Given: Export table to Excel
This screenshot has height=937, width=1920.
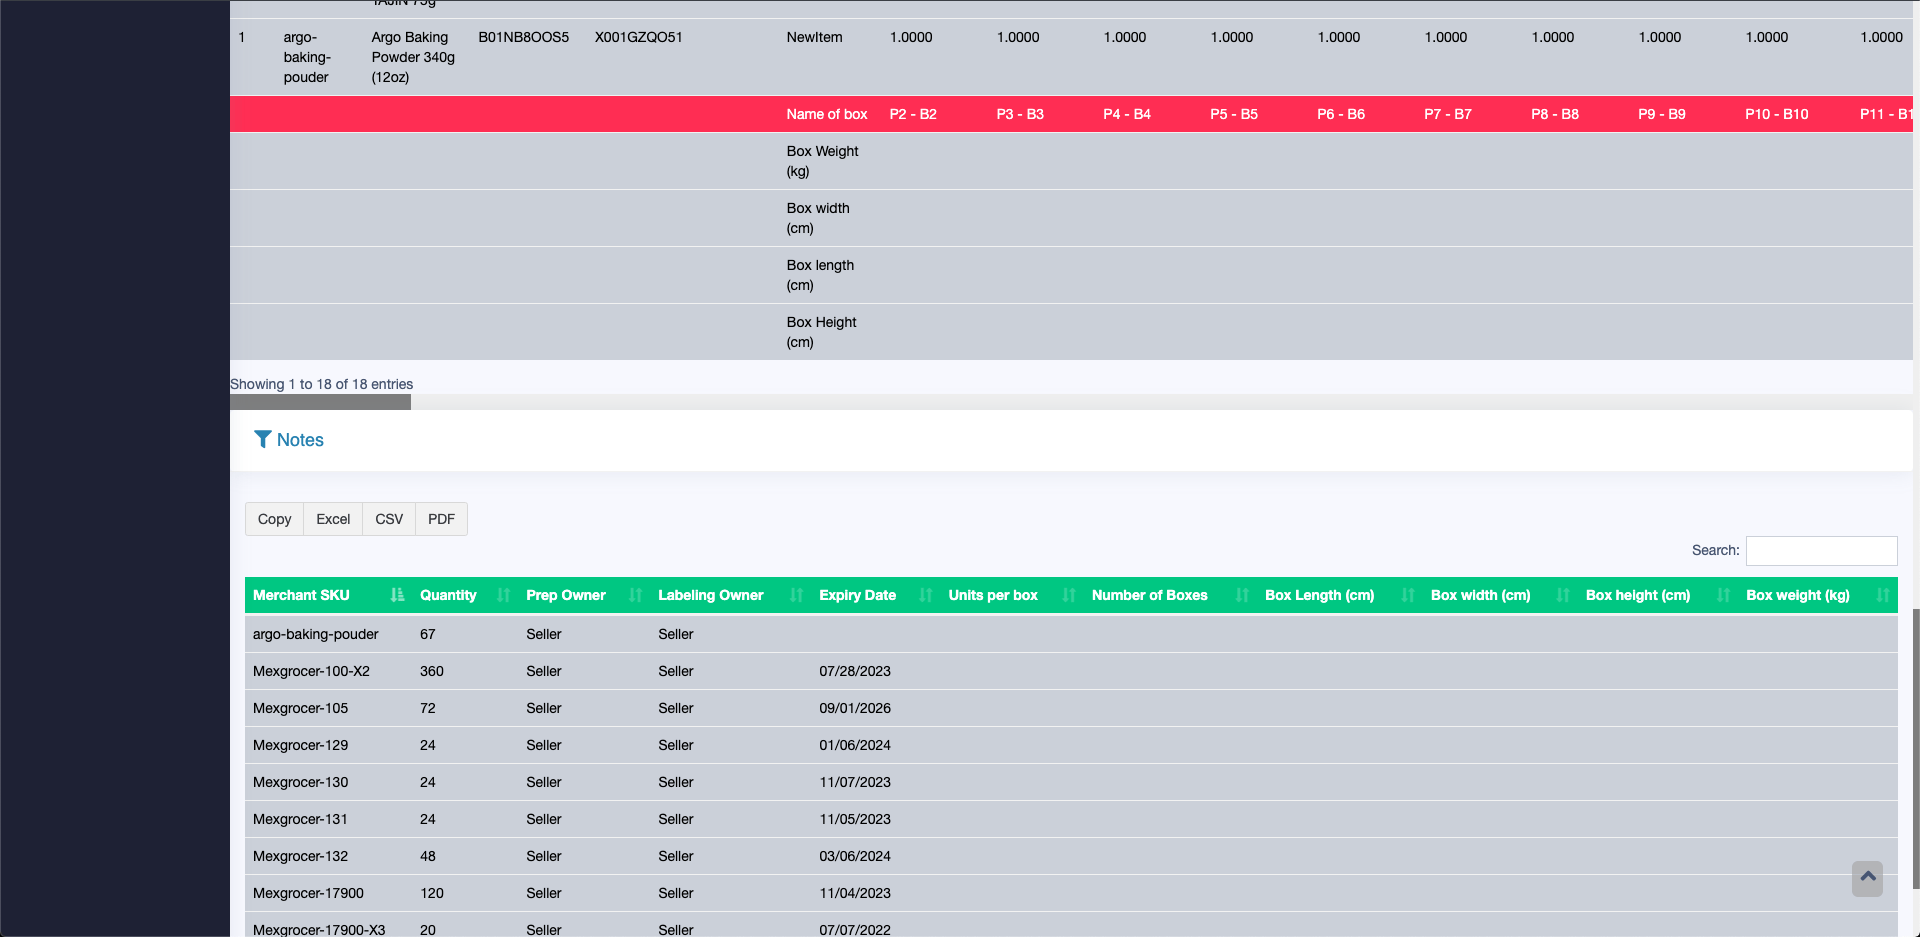Looking at the screenshot, I should pyautogui.click(x=333, y=519).
